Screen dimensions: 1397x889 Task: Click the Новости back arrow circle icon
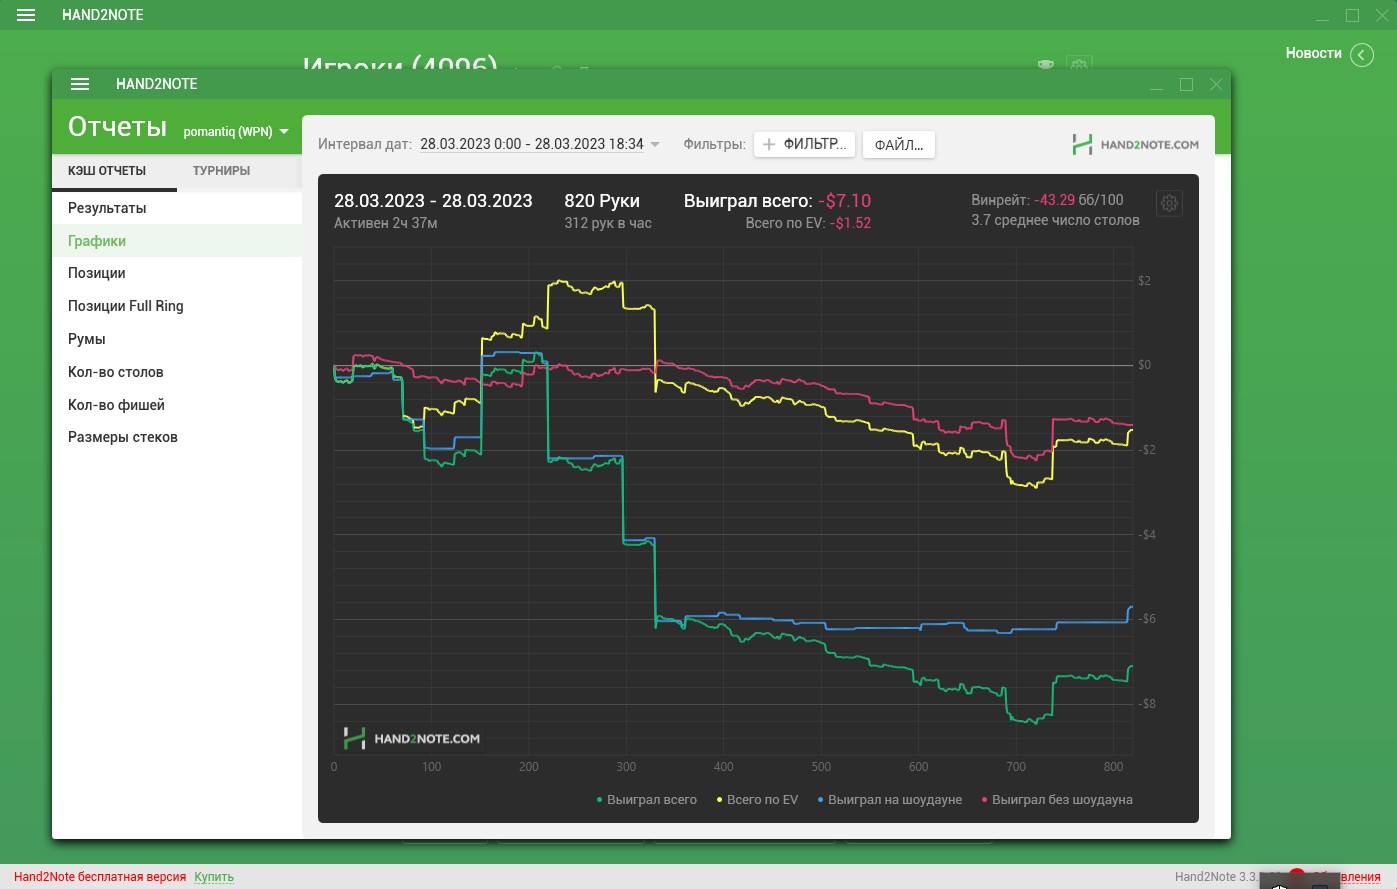1362,55
